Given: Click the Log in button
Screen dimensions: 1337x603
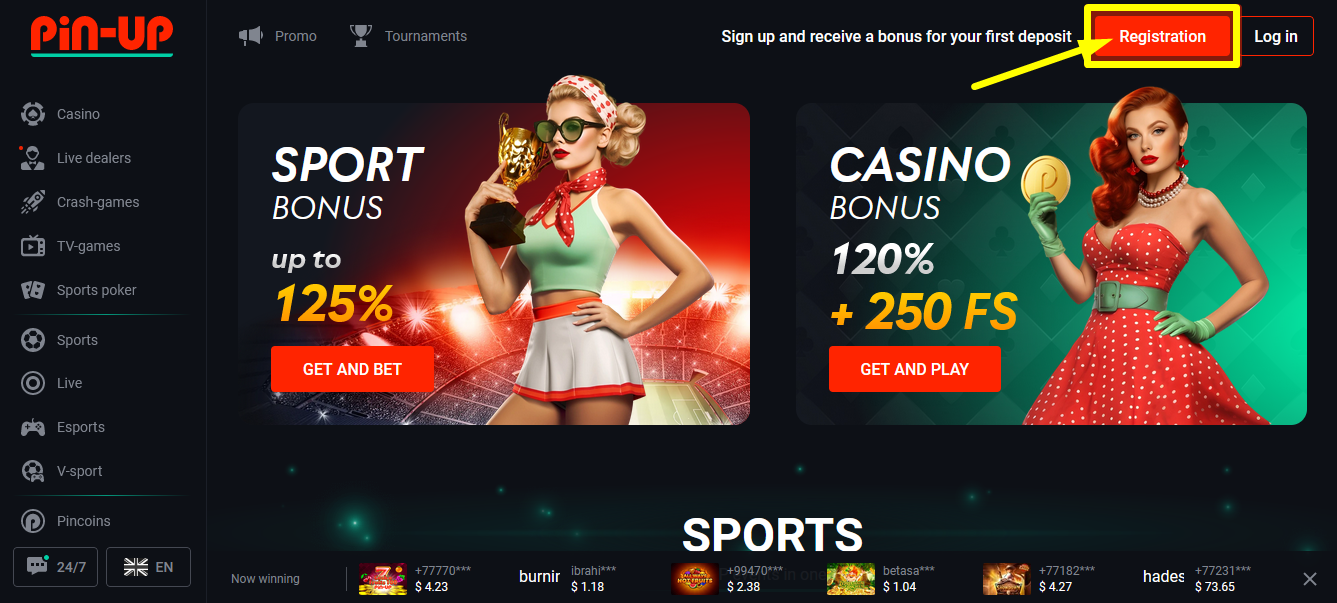Looking at the screenshot, I should (1276, 36).
